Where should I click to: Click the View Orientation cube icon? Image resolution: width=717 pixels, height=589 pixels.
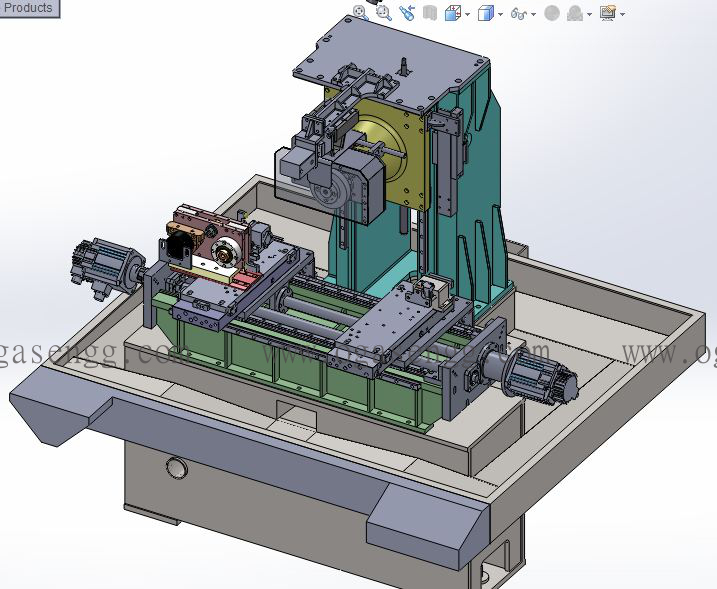click(x=451, y=13)
